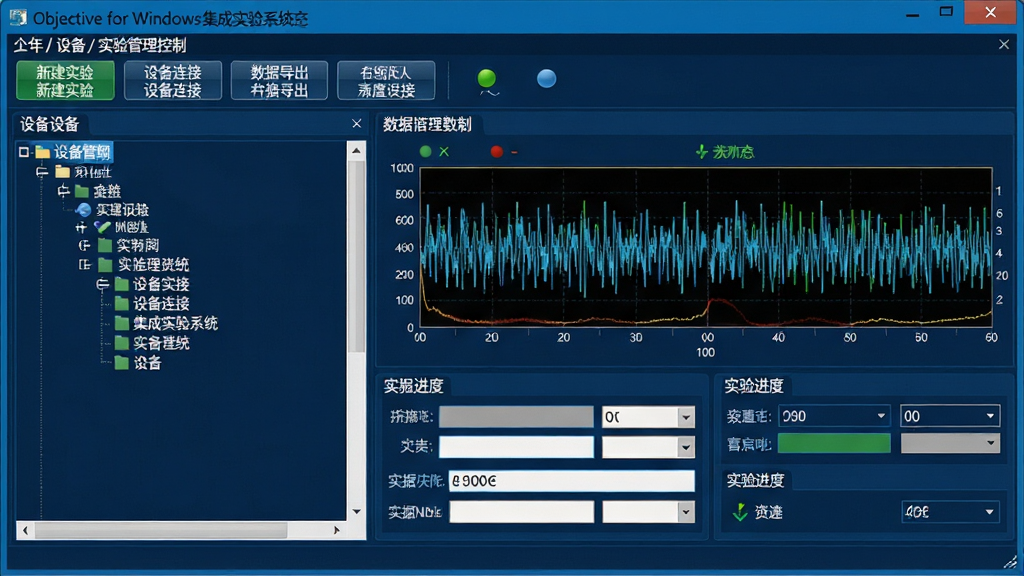Close the 设备设备 side panel
Image resolution: width=1024 pixels, height=576 pixels.
tap(357, 123)
